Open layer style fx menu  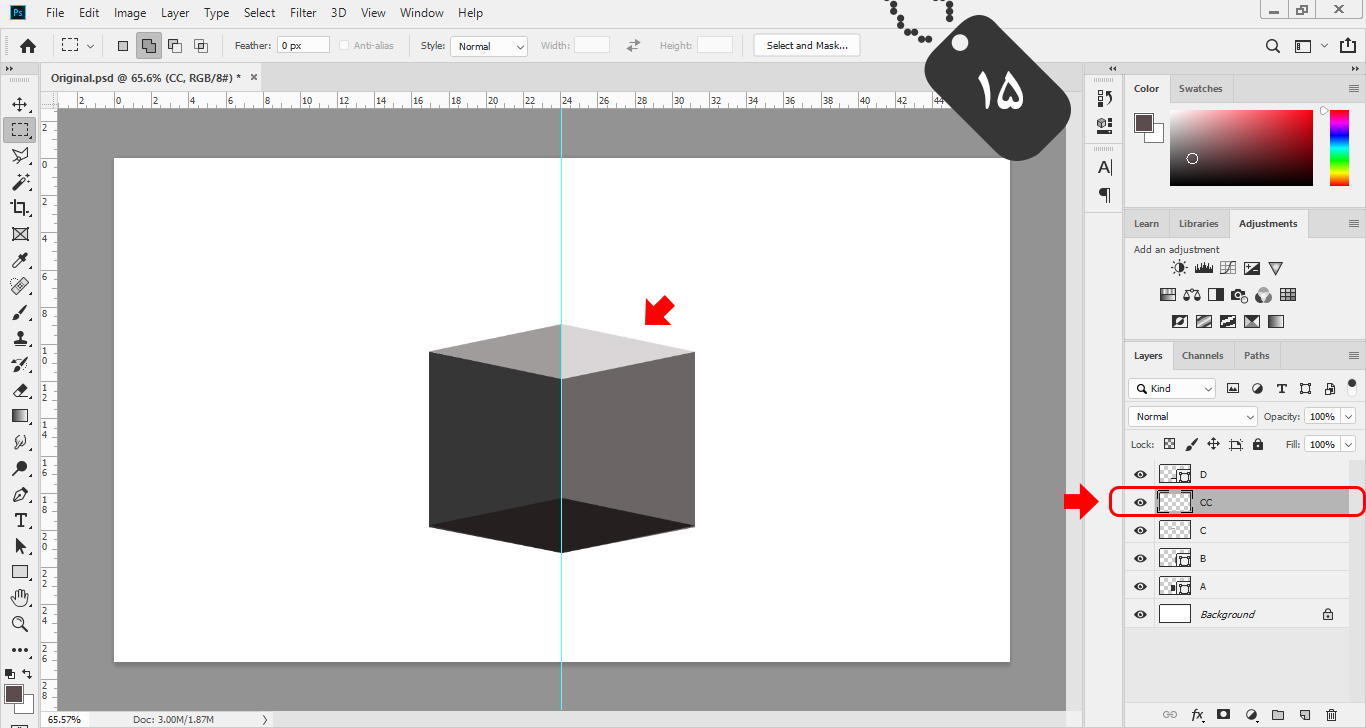[x=1197, y=715]
